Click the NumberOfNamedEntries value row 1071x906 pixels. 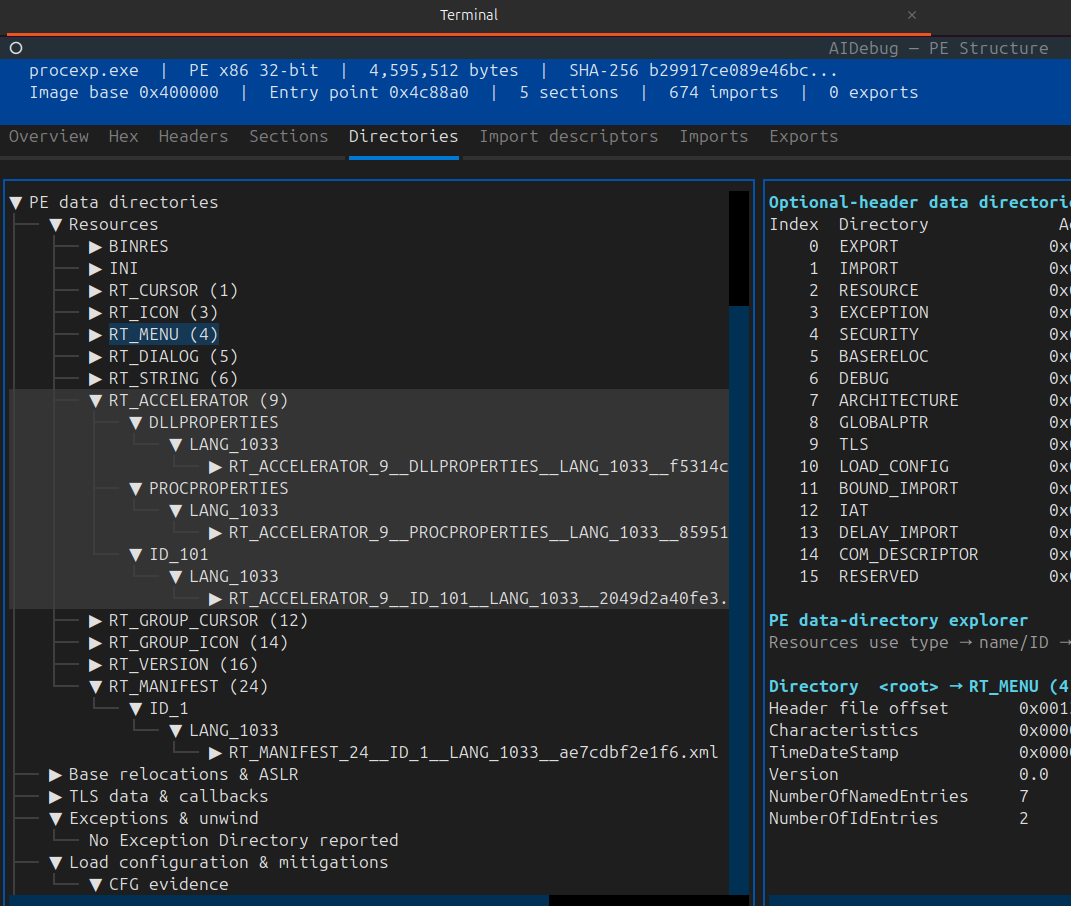(919, 797)
